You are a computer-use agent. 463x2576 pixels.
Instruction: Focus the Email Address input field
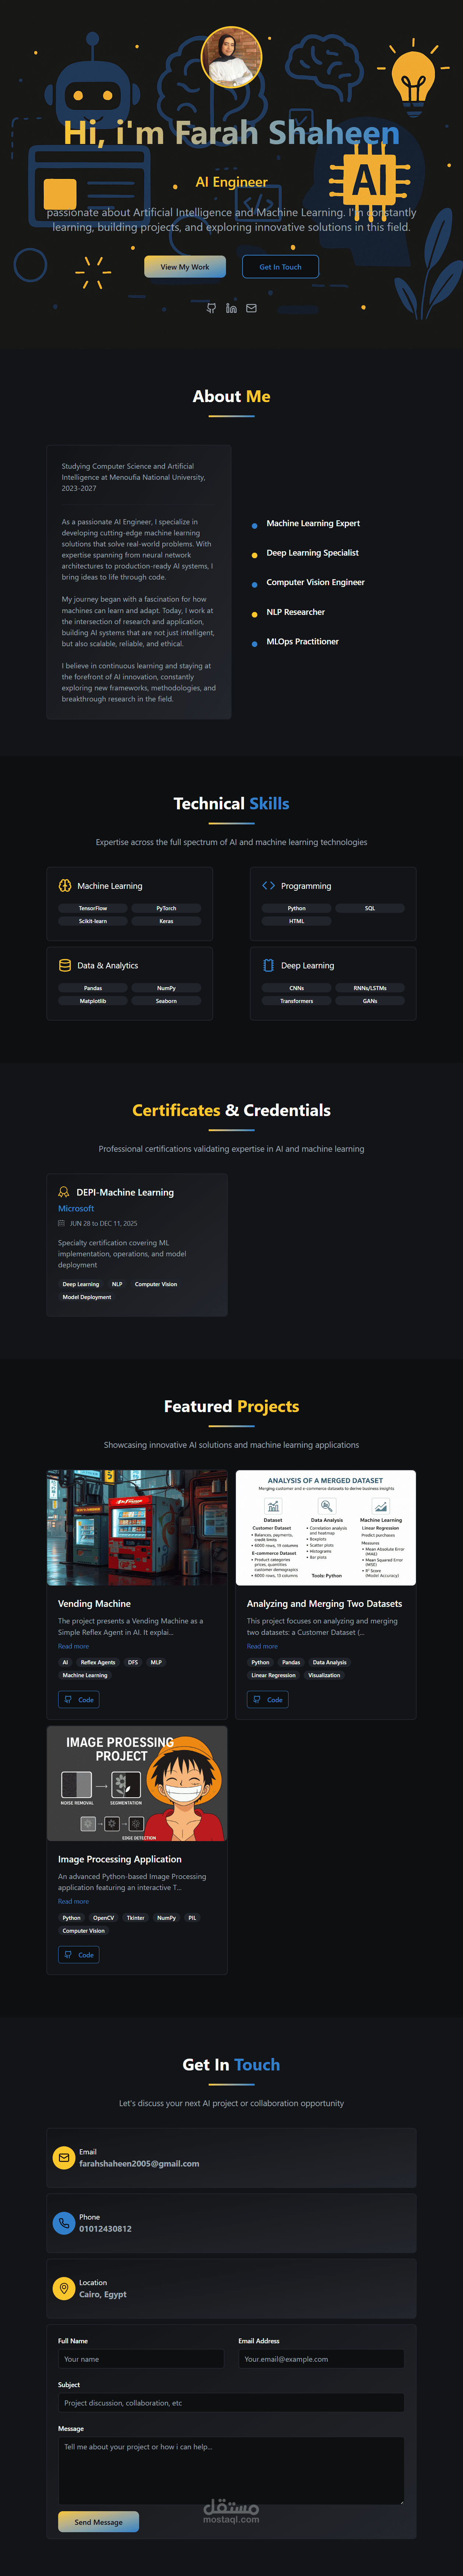tap(321, 2359)
